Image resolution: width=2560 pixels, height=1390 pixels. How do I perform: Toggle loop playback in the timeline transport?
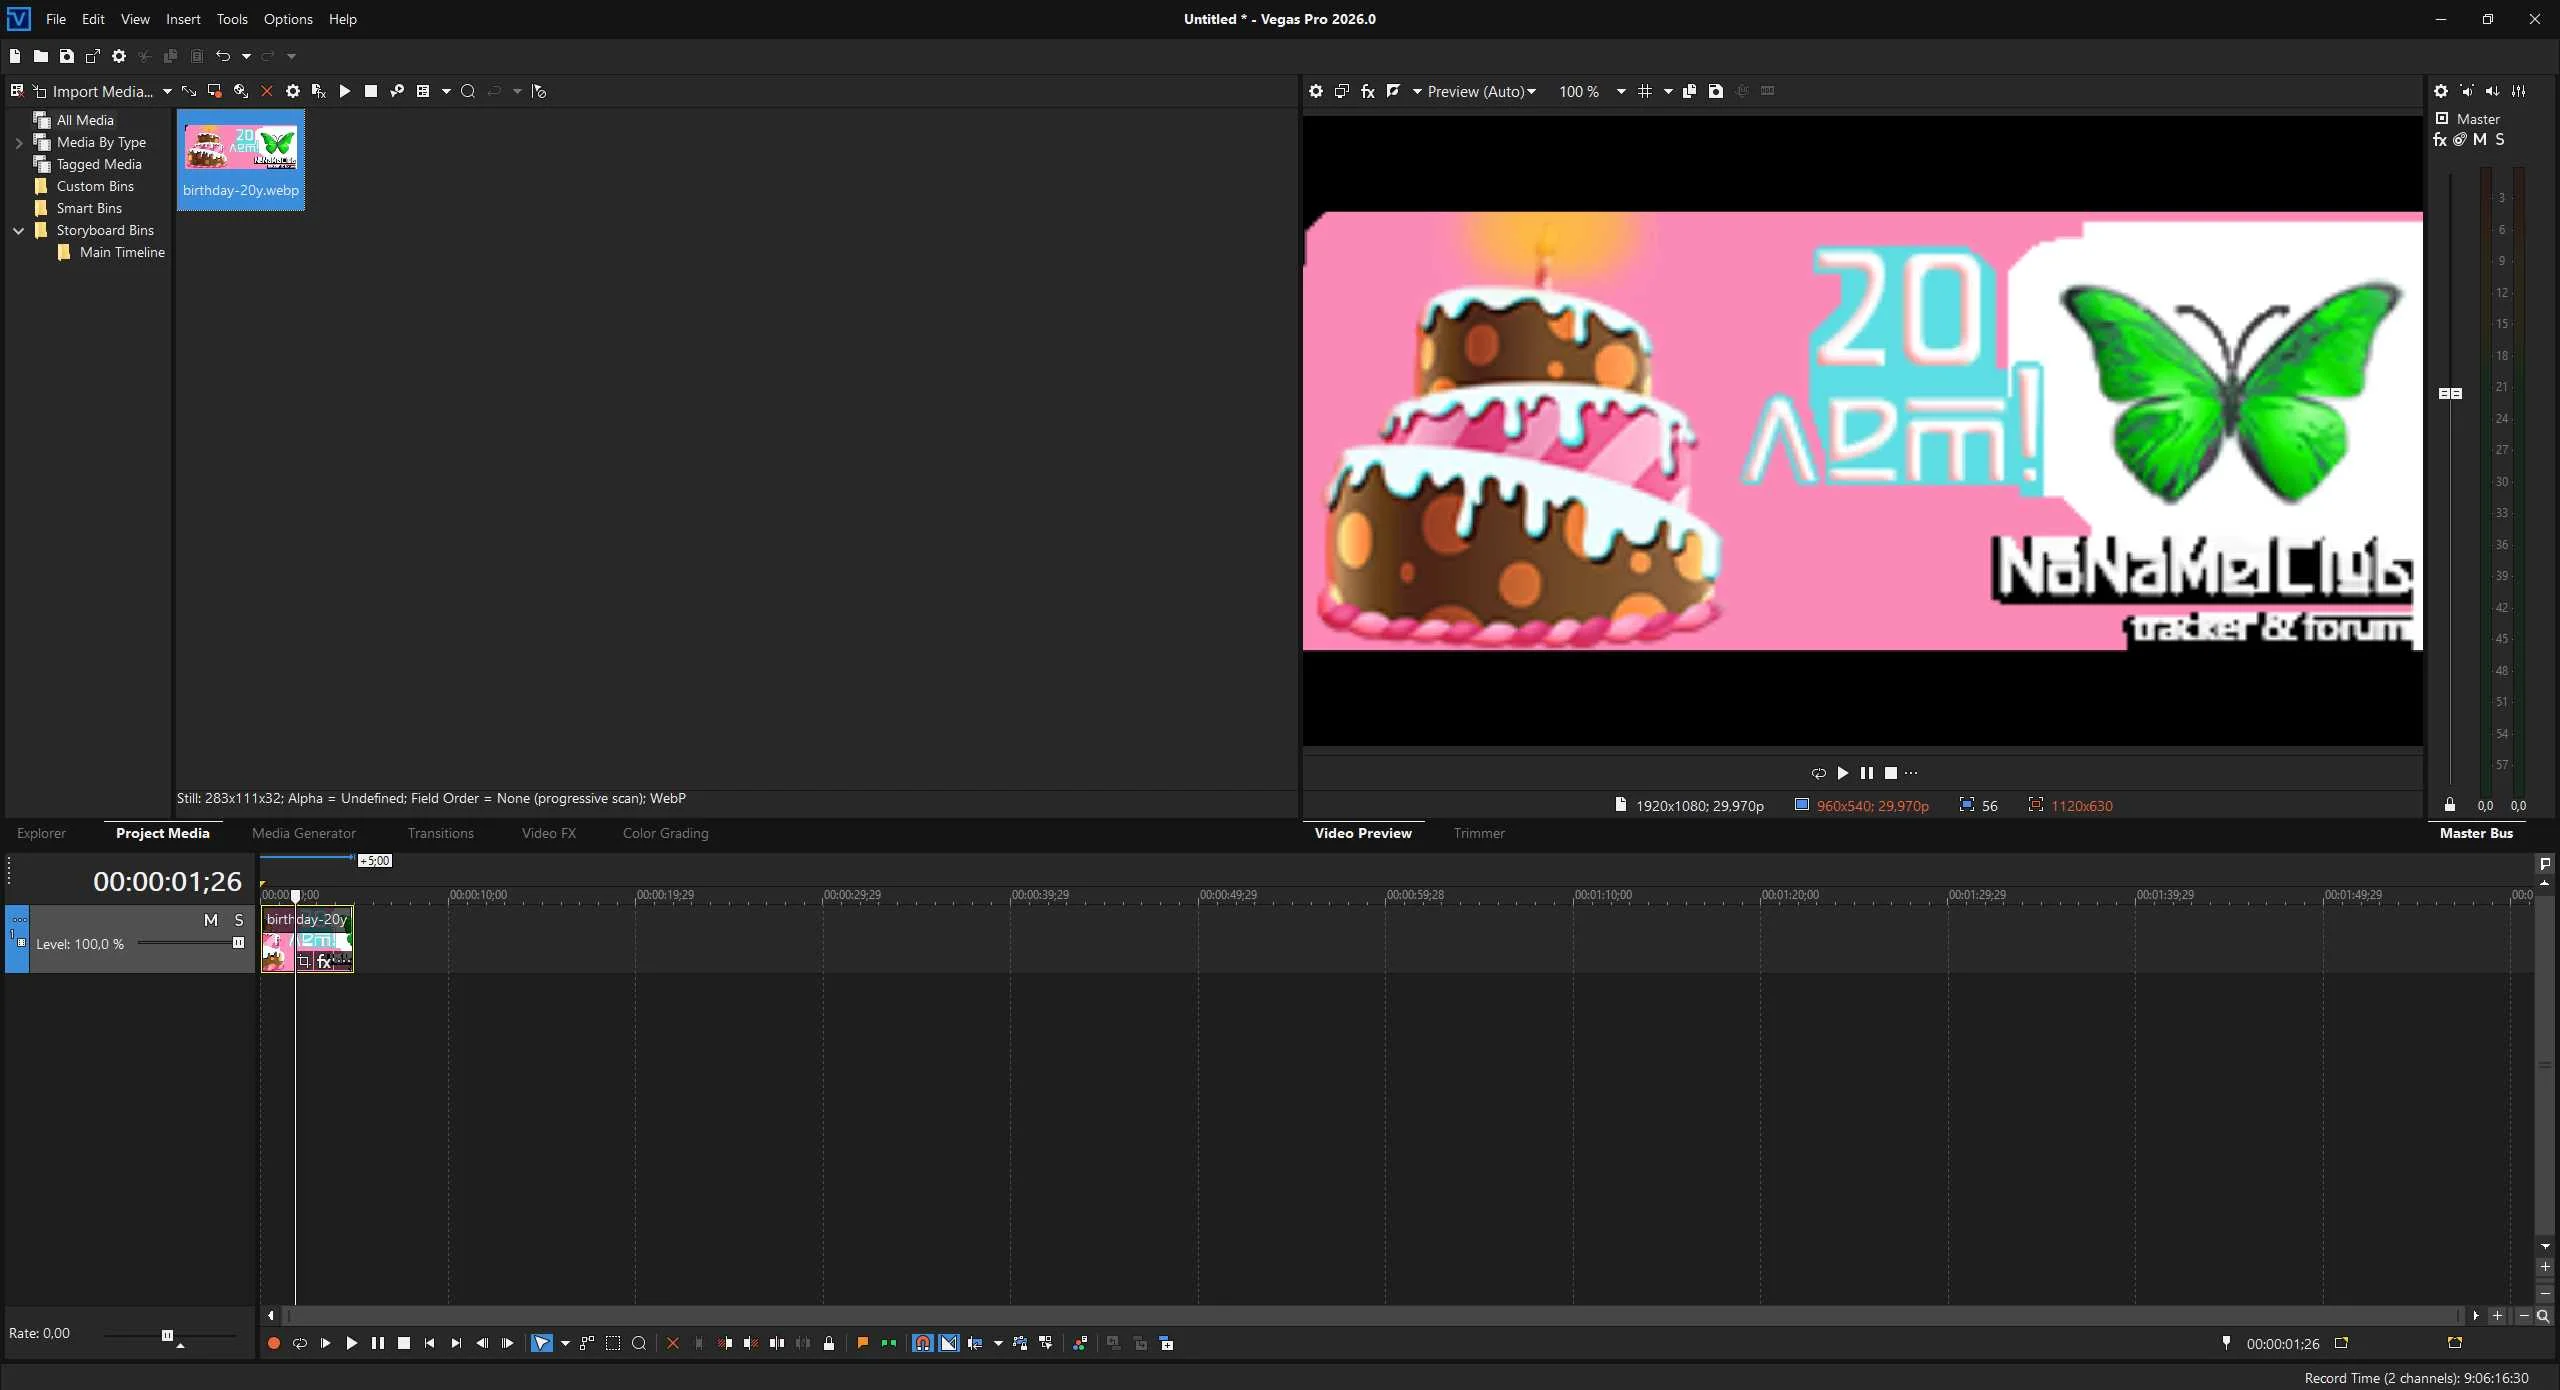click(299, 1343)
